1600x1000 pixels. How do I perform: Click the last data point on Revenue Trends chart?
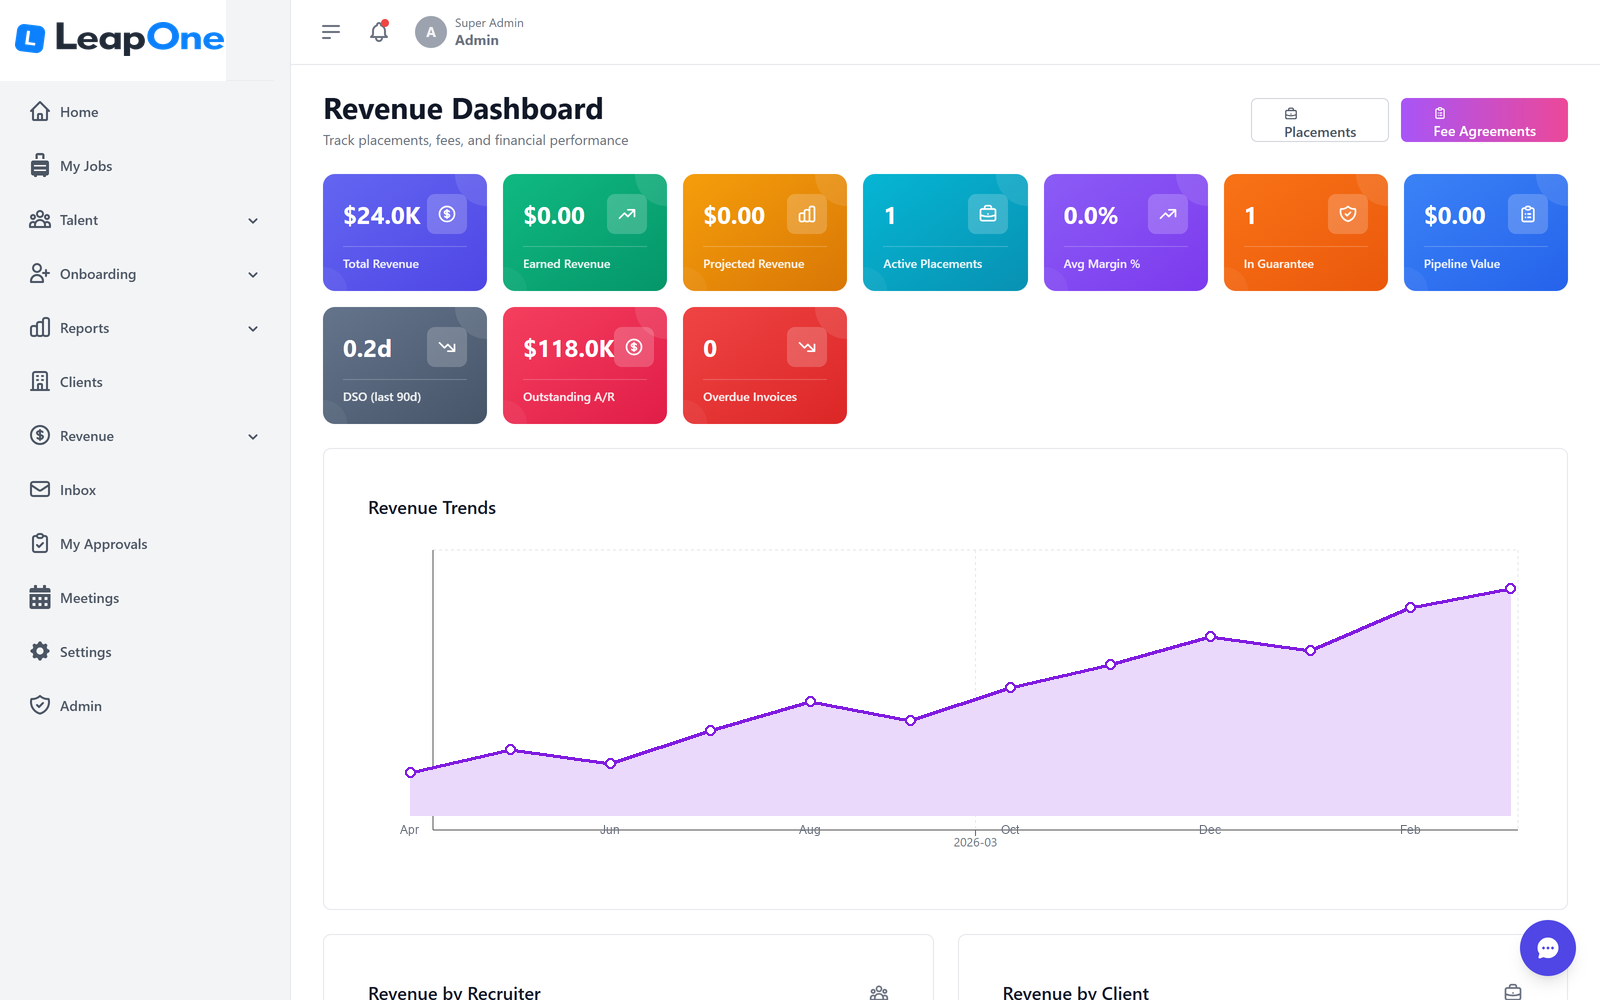pyautogui.click(x=1510, y=589)
